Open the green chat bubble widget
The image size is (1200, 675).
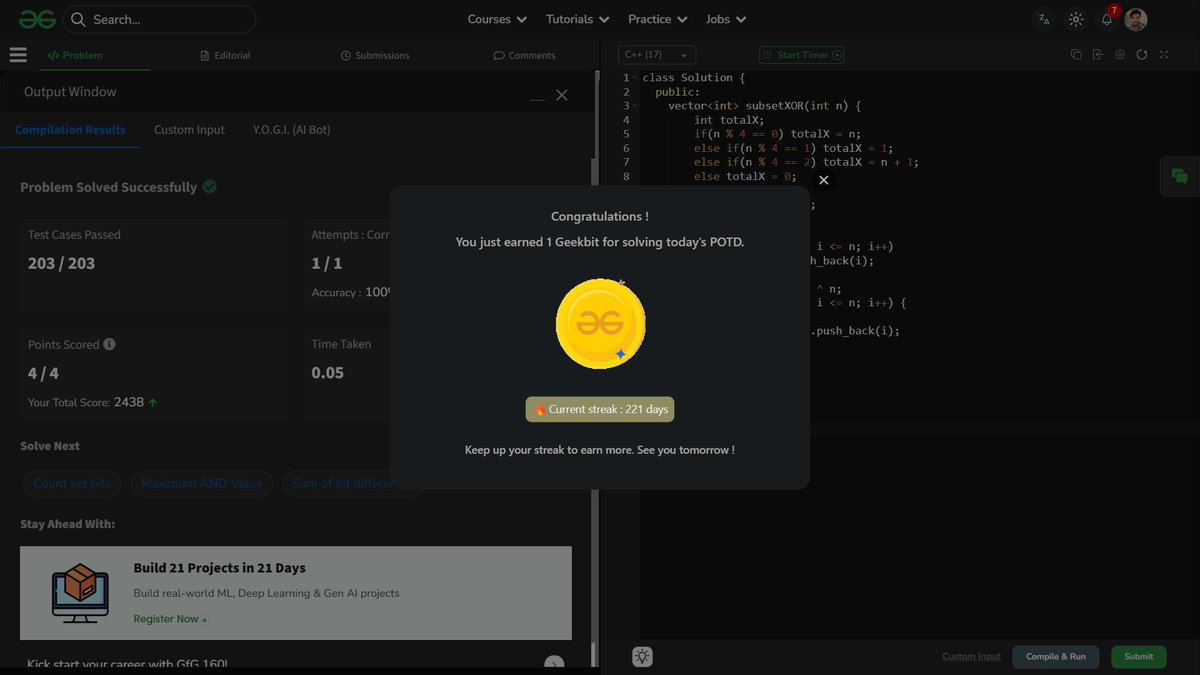click(x=1180, y=177)
